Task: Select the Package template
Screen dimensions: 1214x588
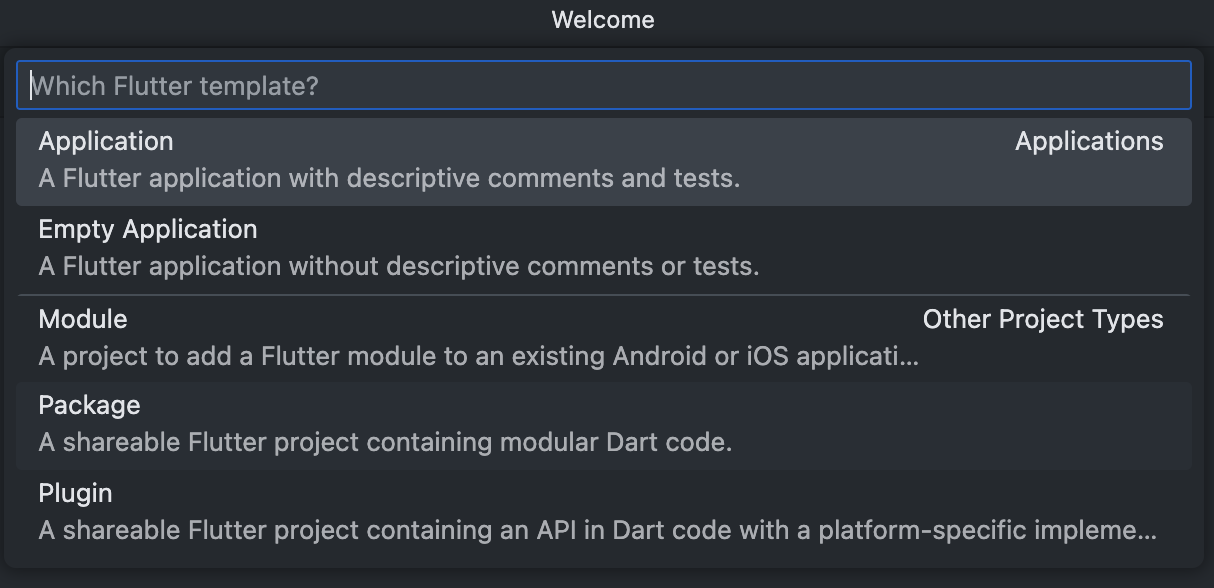Action: pyautogui.click(x=603, y=426)
